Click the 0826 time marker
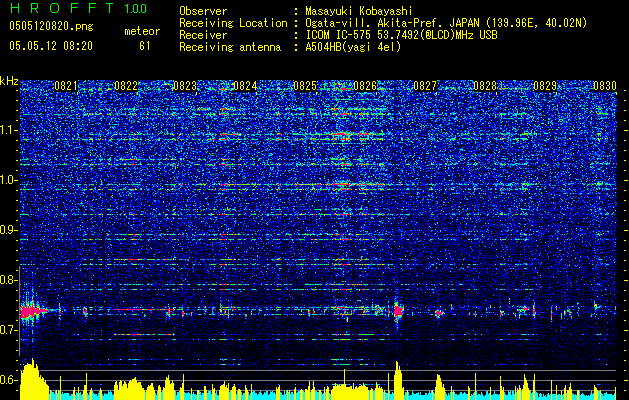629x400 pixels. 365,86
